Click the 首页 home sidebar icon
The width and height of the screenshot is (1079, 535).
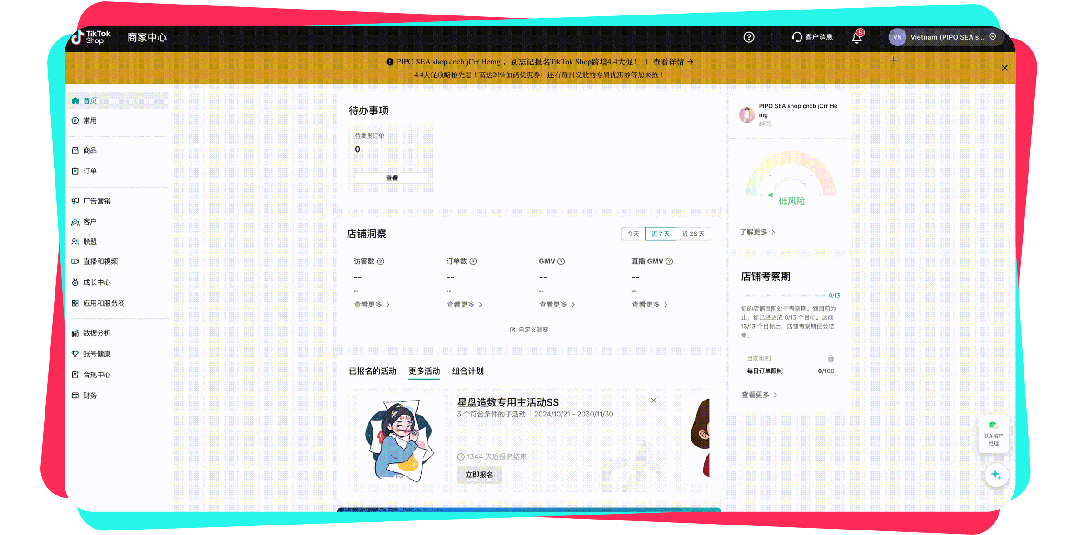pos(75,101)
